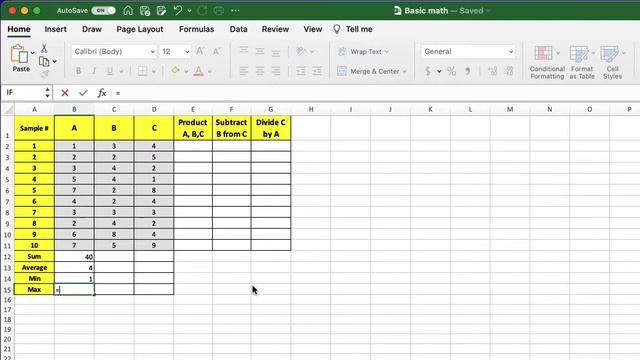Click the formula bar input
Viewport: 640px width, 360px height.
[376, 93]
